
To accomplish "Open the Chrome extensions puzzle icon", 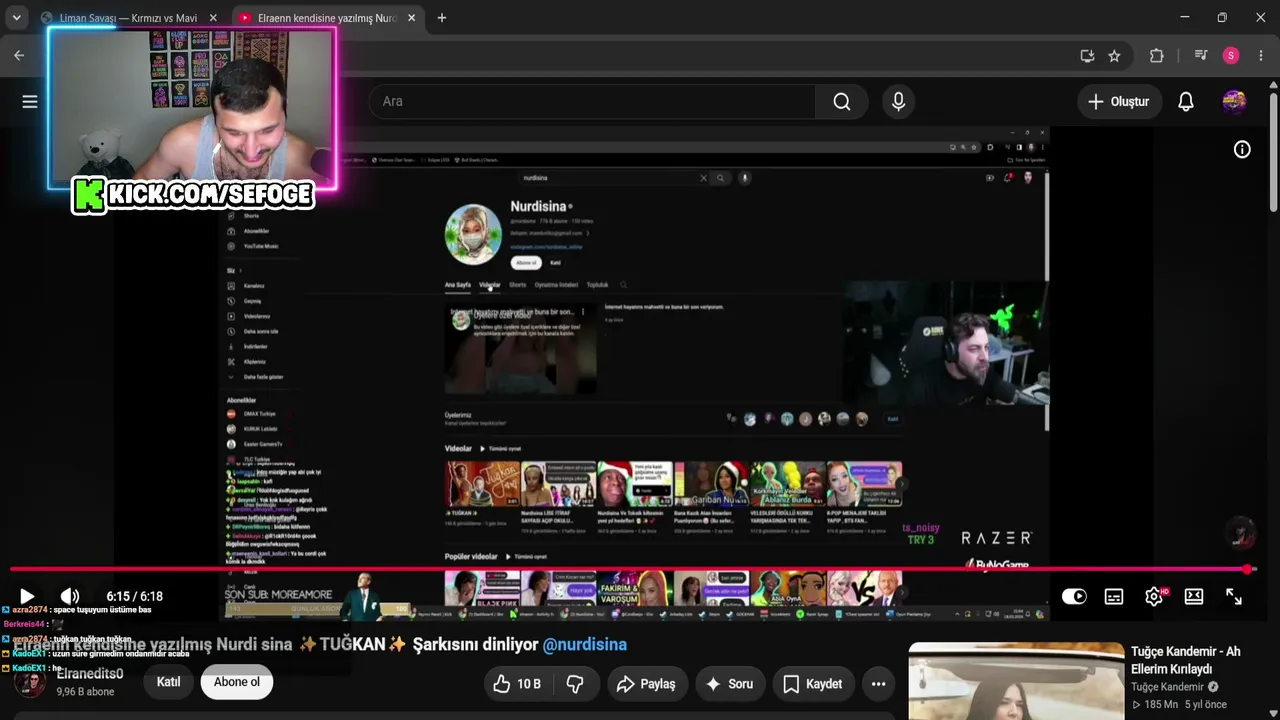I will 1157,56.
